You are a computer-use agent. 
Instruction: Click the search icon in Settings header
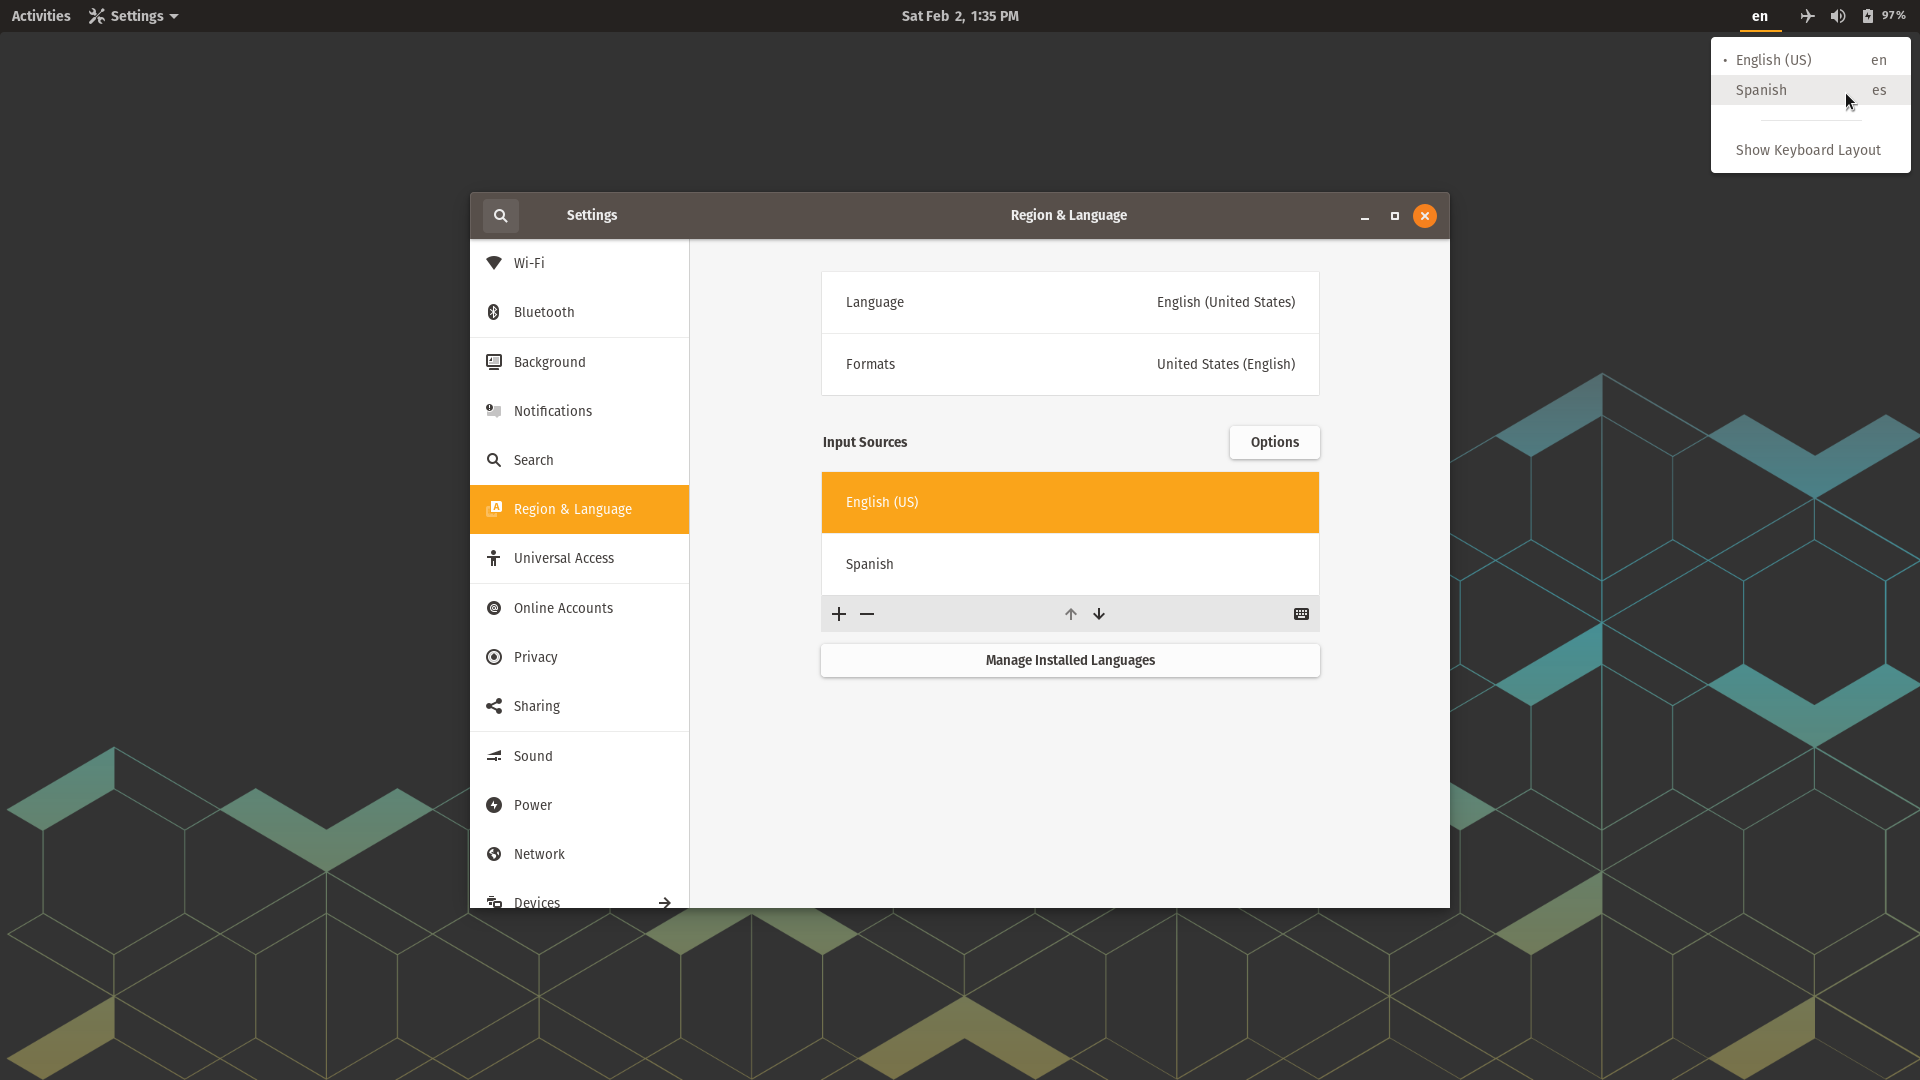(500, 216)
